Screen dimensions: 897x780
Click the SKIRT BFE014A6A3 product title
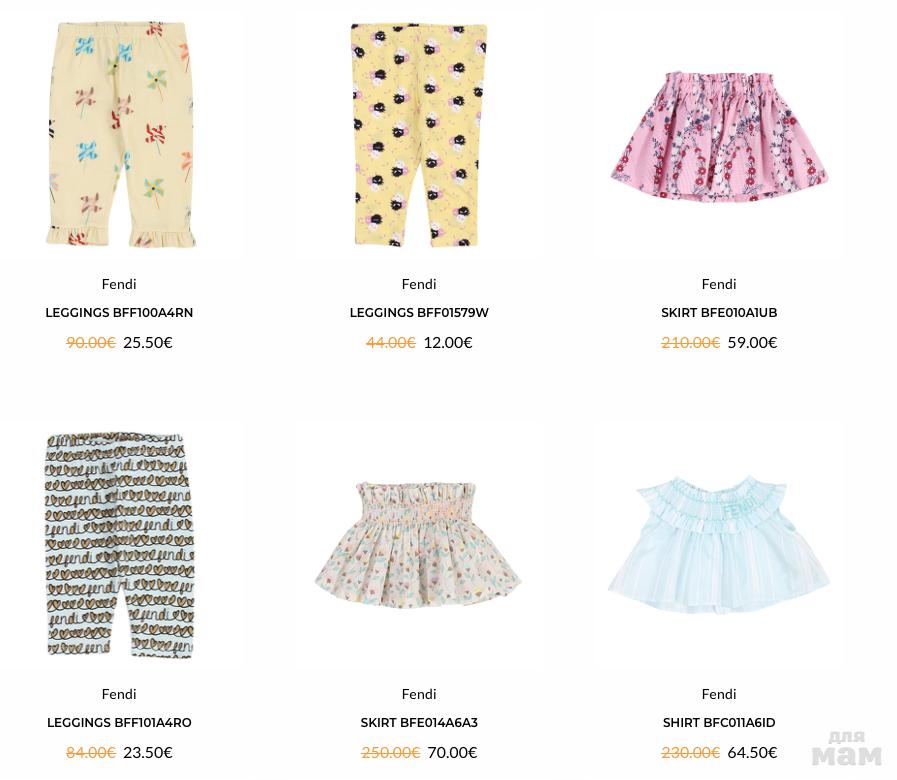pos(419,723)
